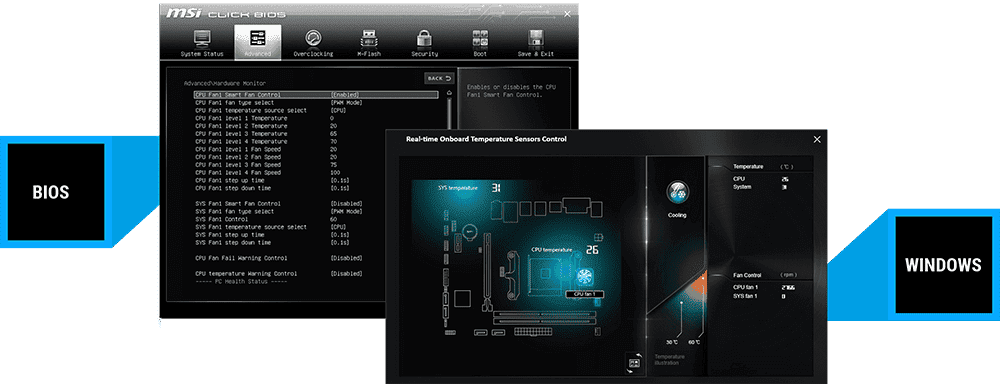The width and height of the screenshot is (1000, 384).
Task: Click the rotate board view icon
Action: (x=634, y=362)
